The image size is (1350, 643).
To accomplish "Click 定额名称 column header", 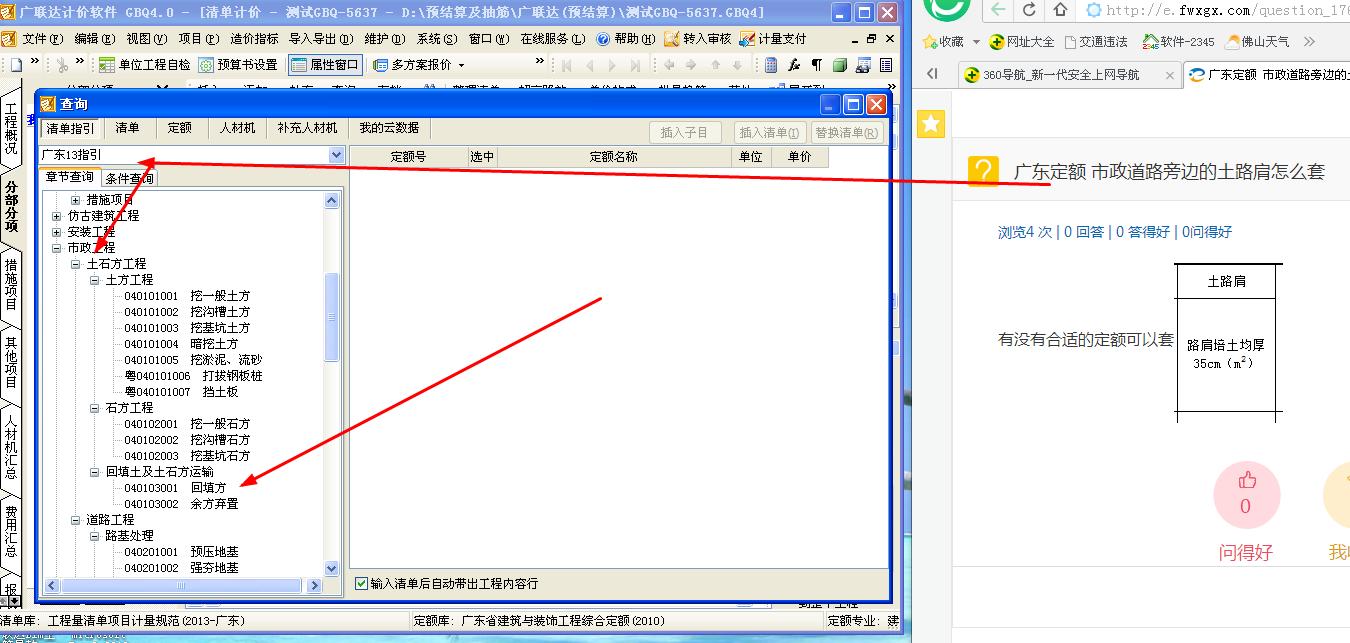I will pyautogui.click(x=614, y=157).
